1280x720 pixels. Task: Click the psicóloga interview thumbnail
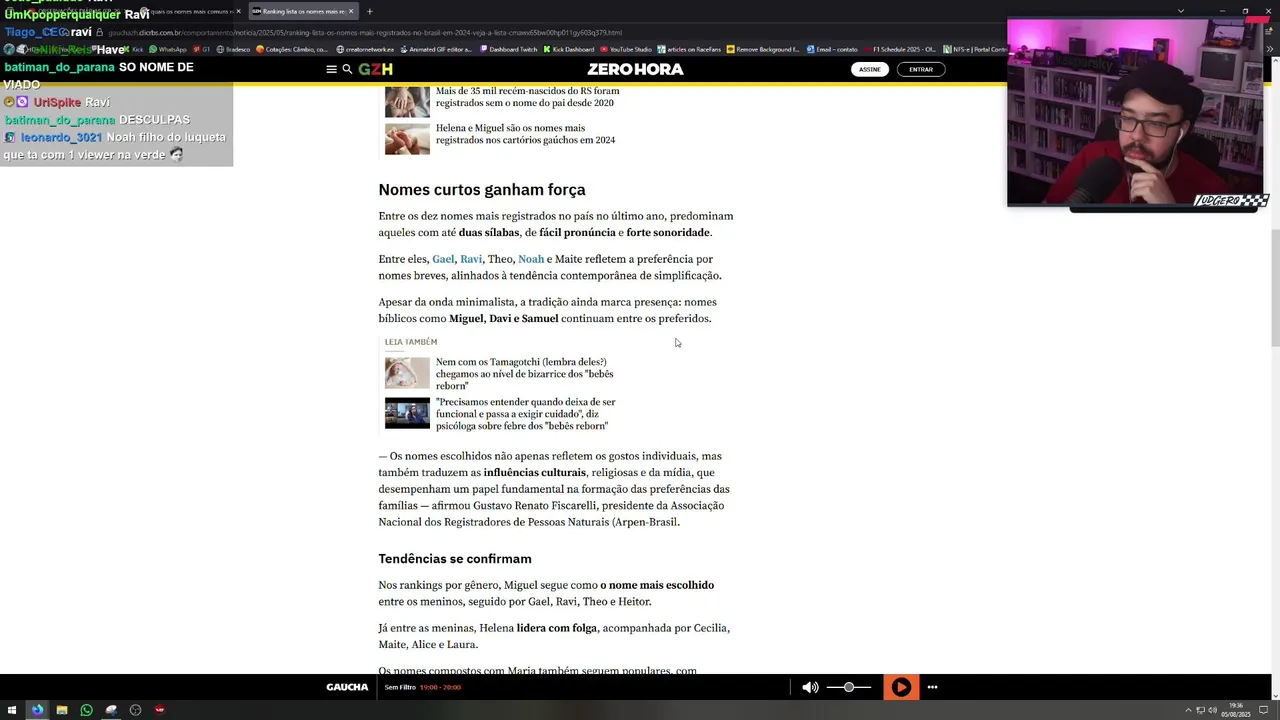[407, 413]
